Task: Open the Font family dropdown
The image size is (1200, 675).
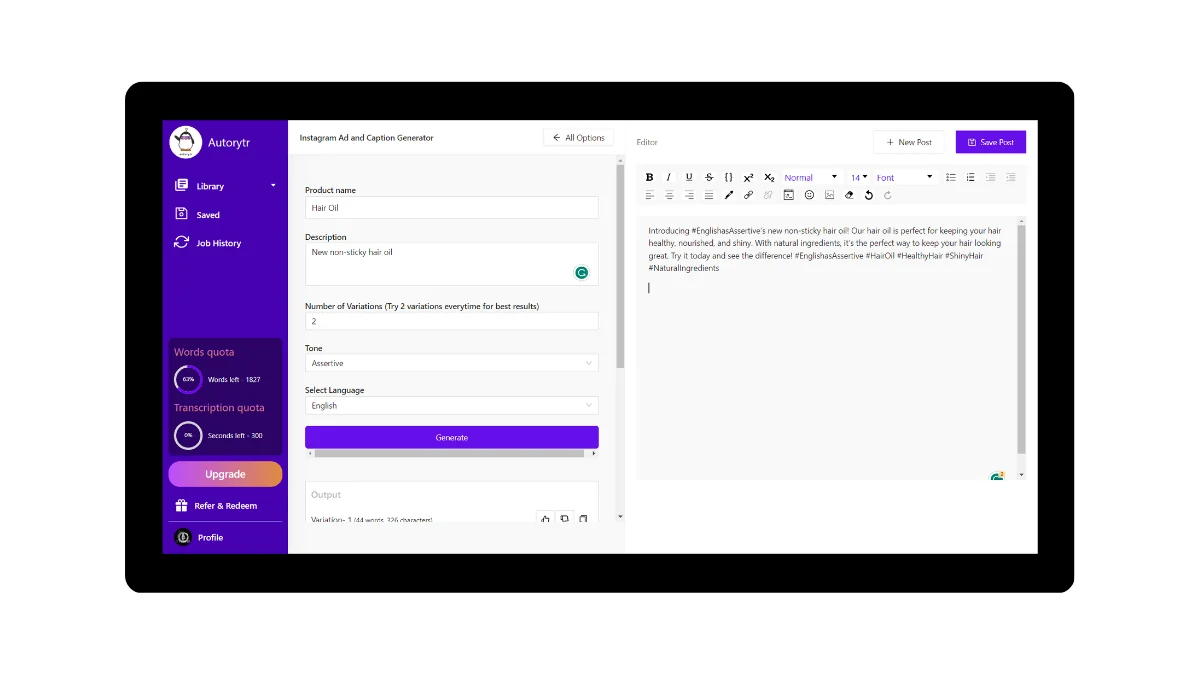Action: (905, 177)
